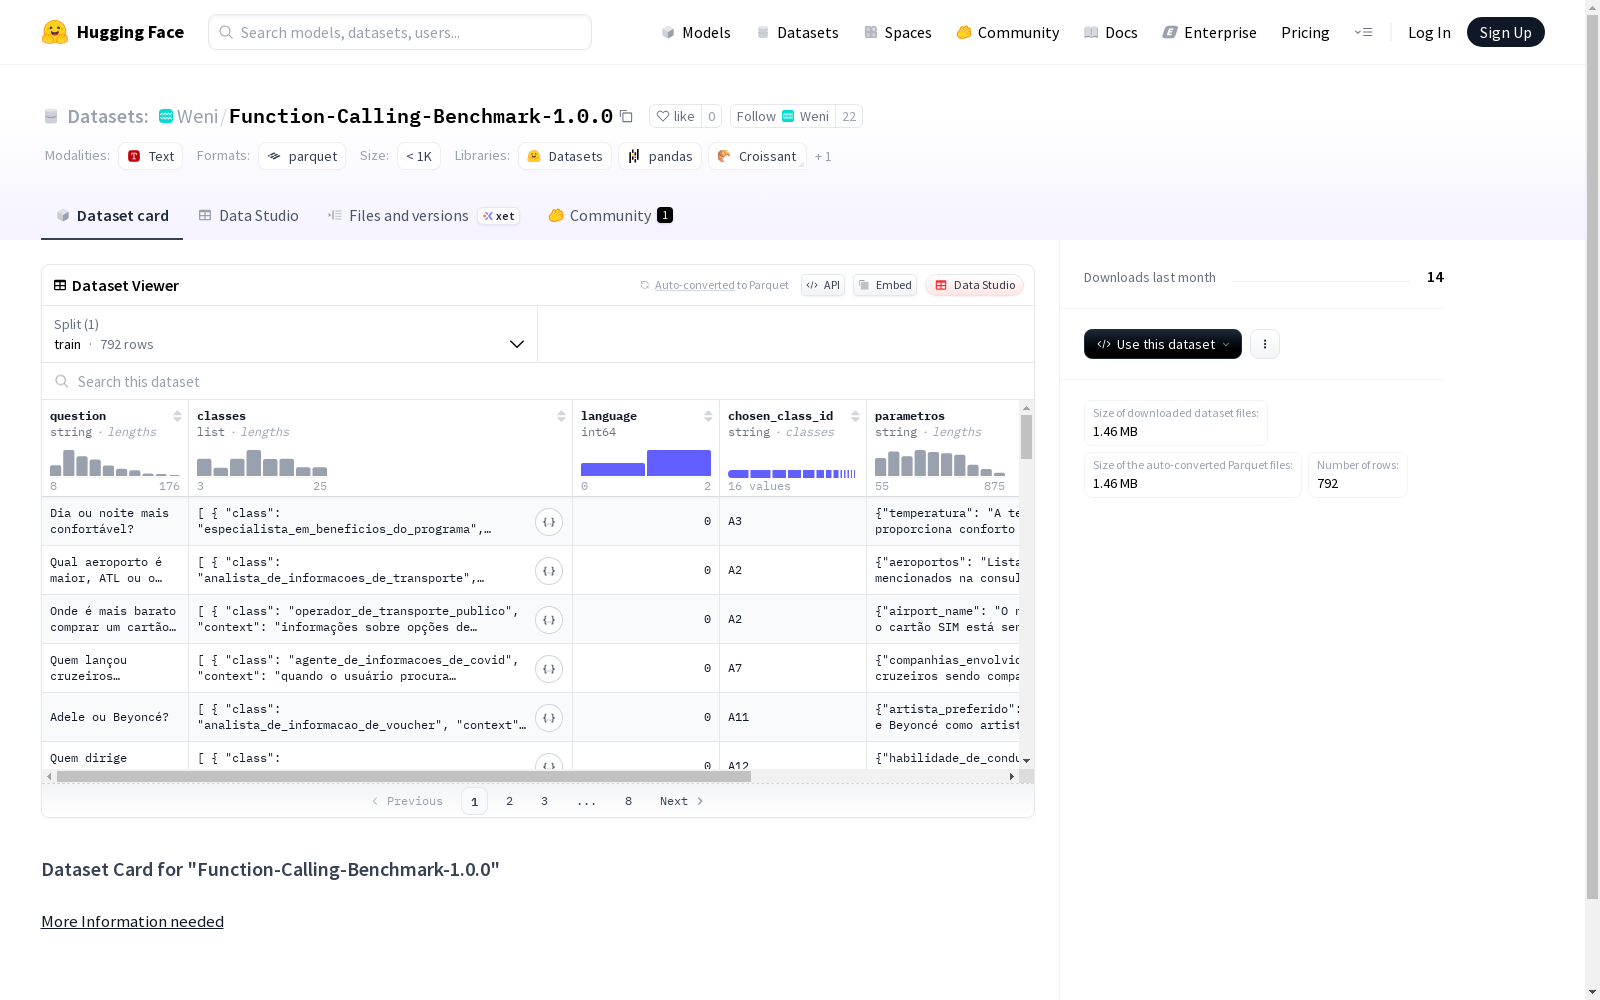1600x1000 pixels.
Task: Sort by the language column
Action: click(x=708, y=416)
